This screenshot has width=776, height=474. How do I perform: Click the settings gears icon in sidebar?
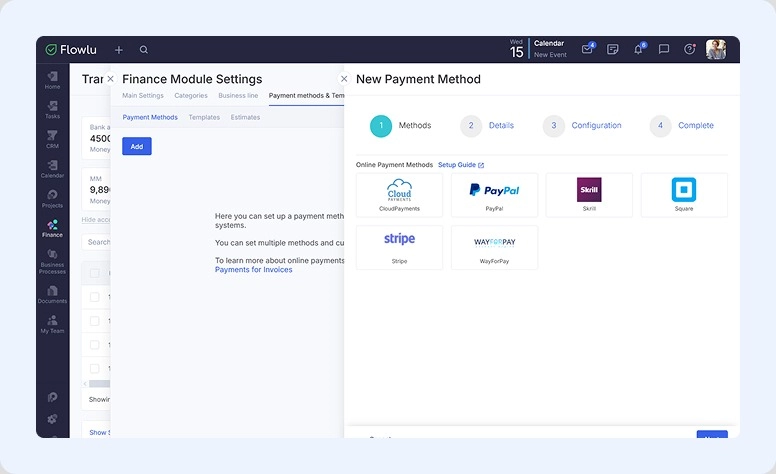point(52,419)
